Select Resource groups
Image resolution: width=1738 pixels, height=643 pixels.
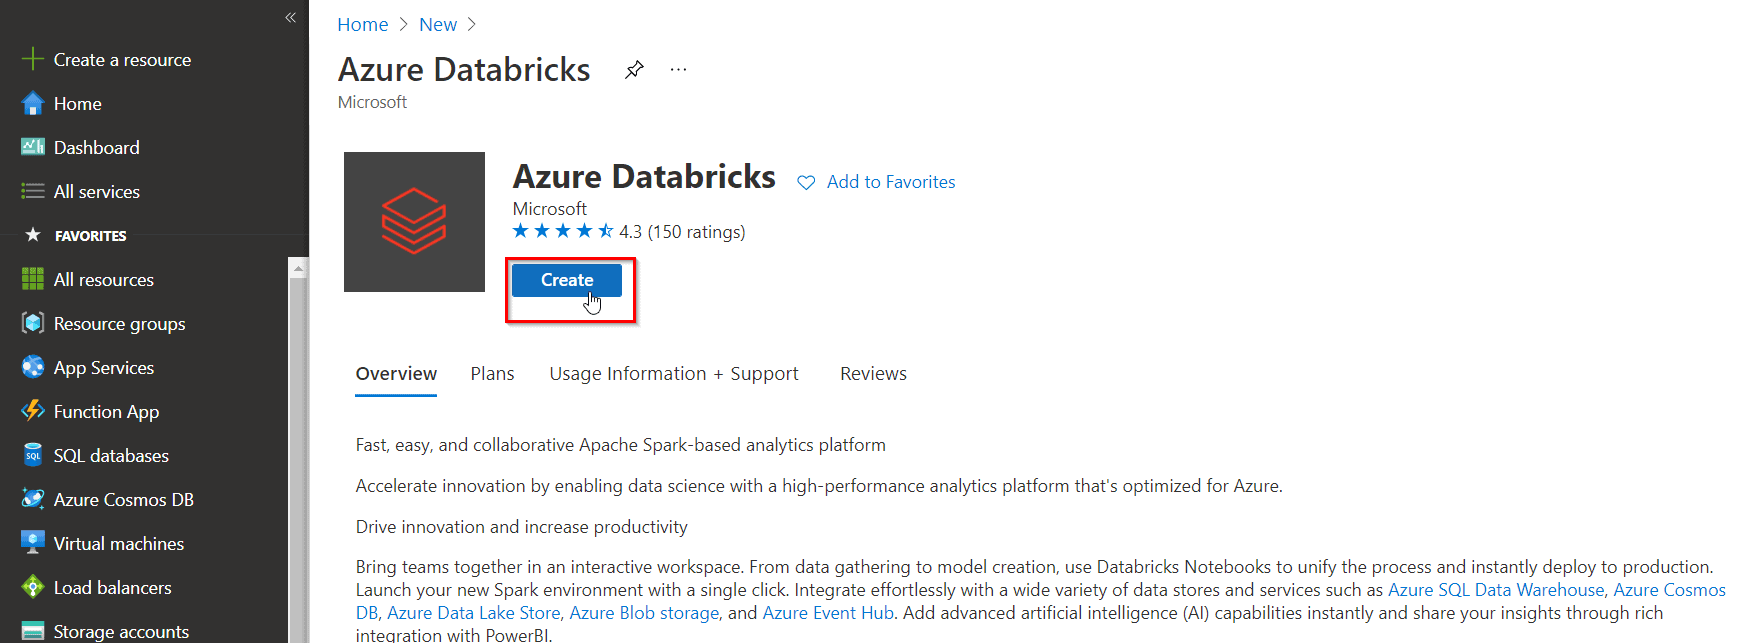pos(119,323)
